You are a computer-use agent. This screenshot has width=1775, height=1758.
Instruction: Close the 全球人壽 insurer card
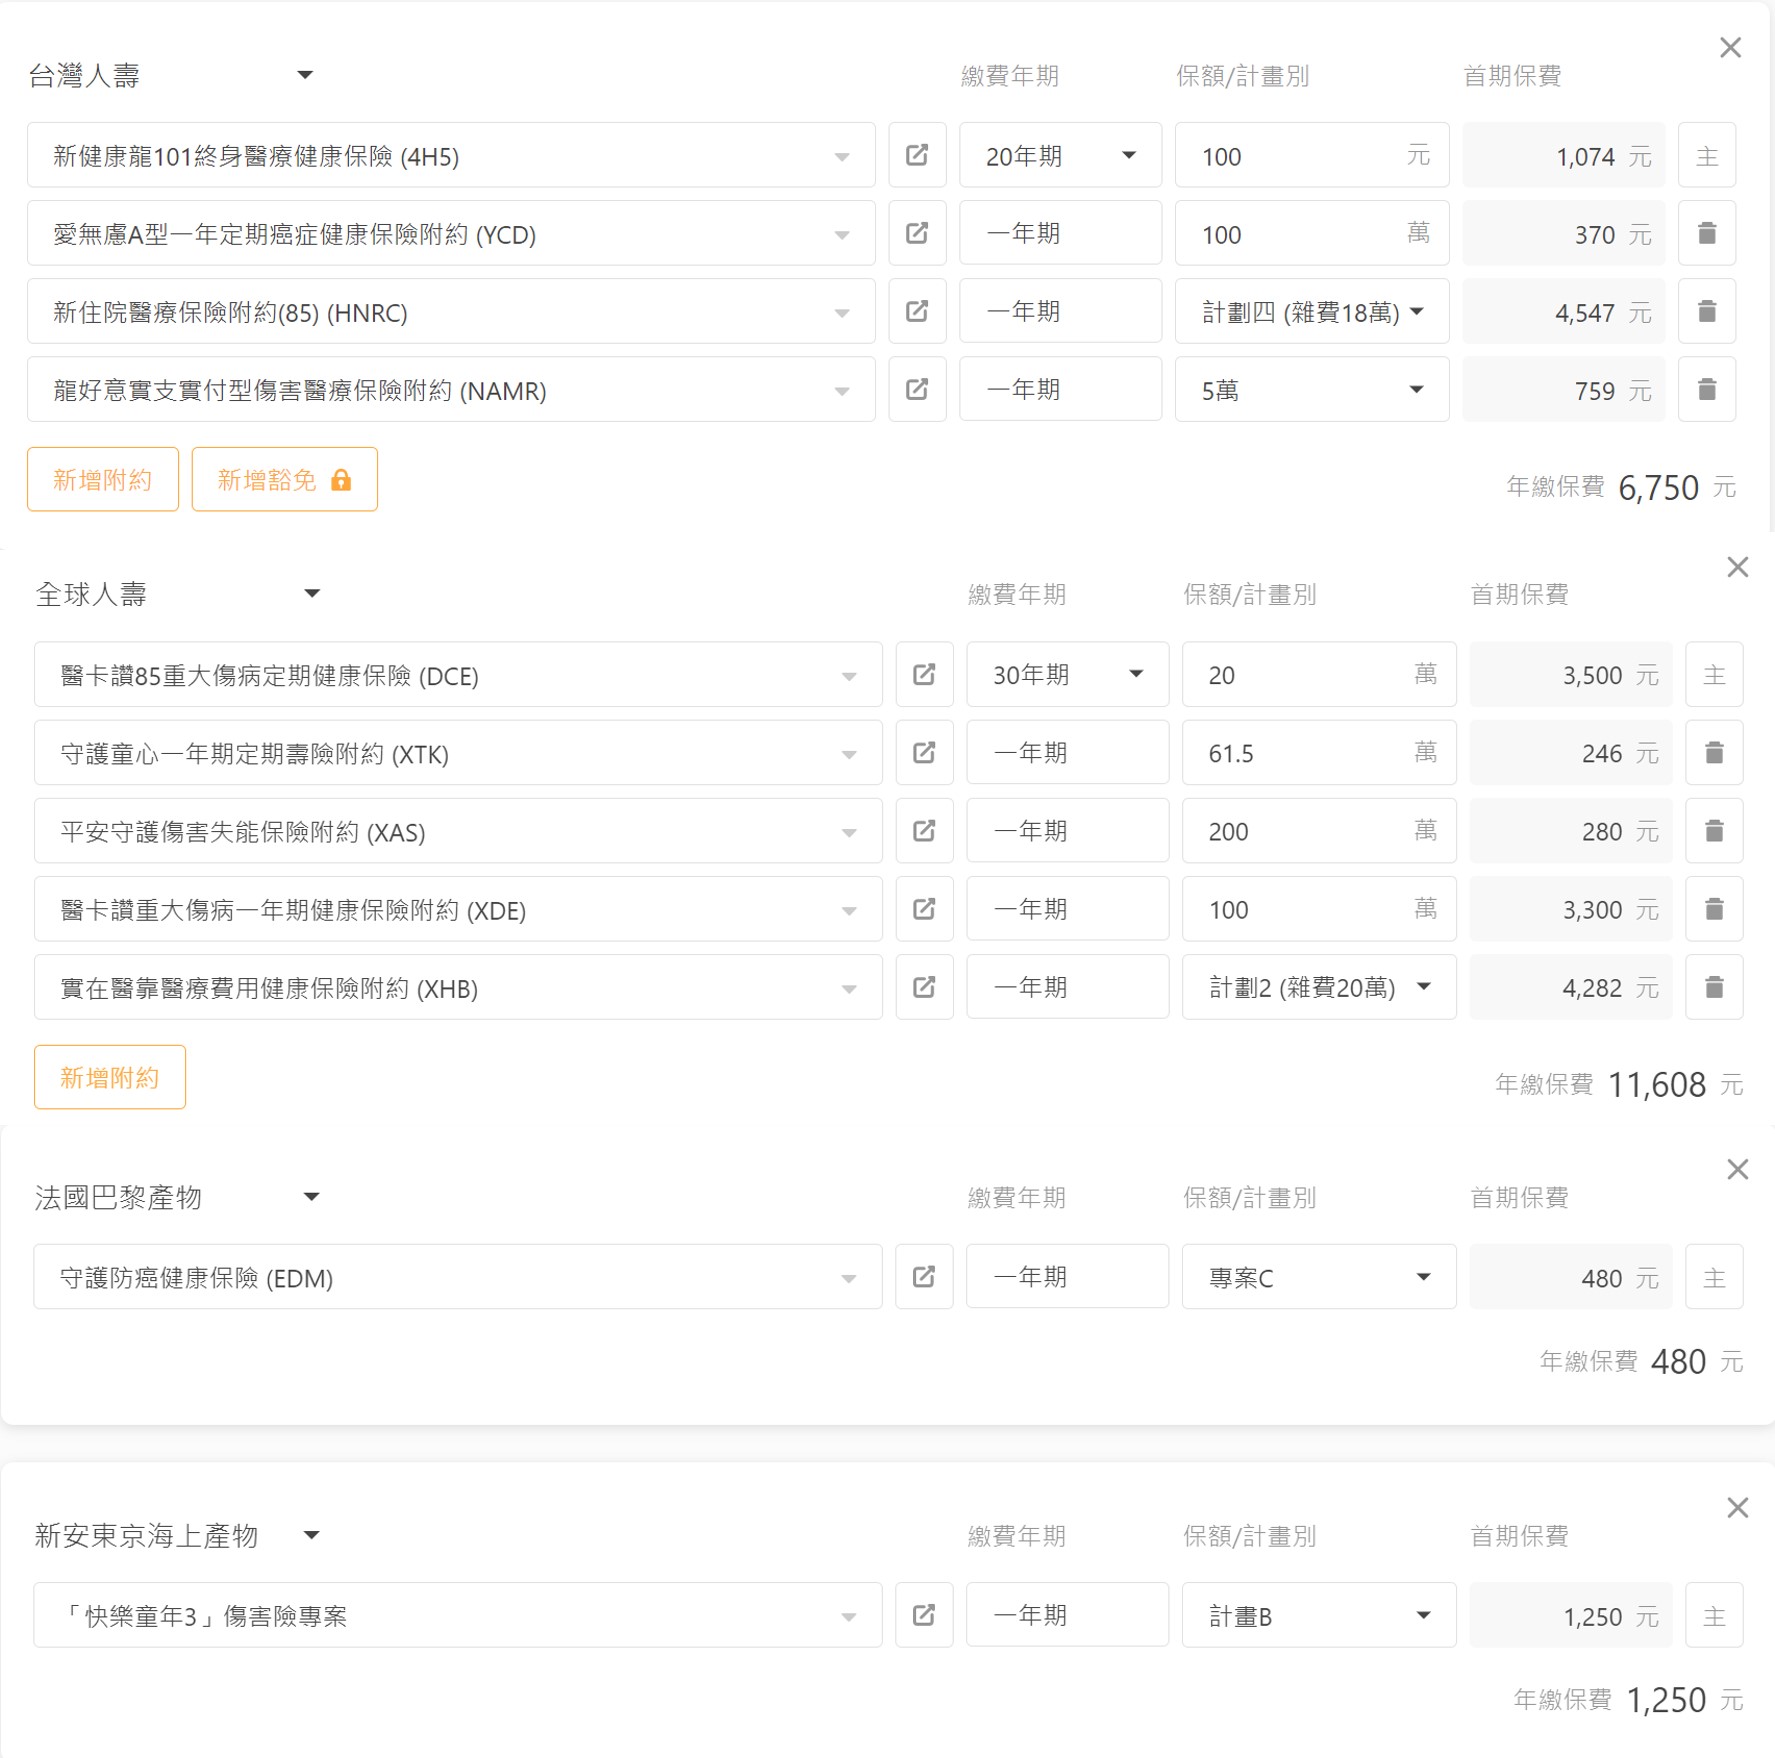tap(1737, 567)
